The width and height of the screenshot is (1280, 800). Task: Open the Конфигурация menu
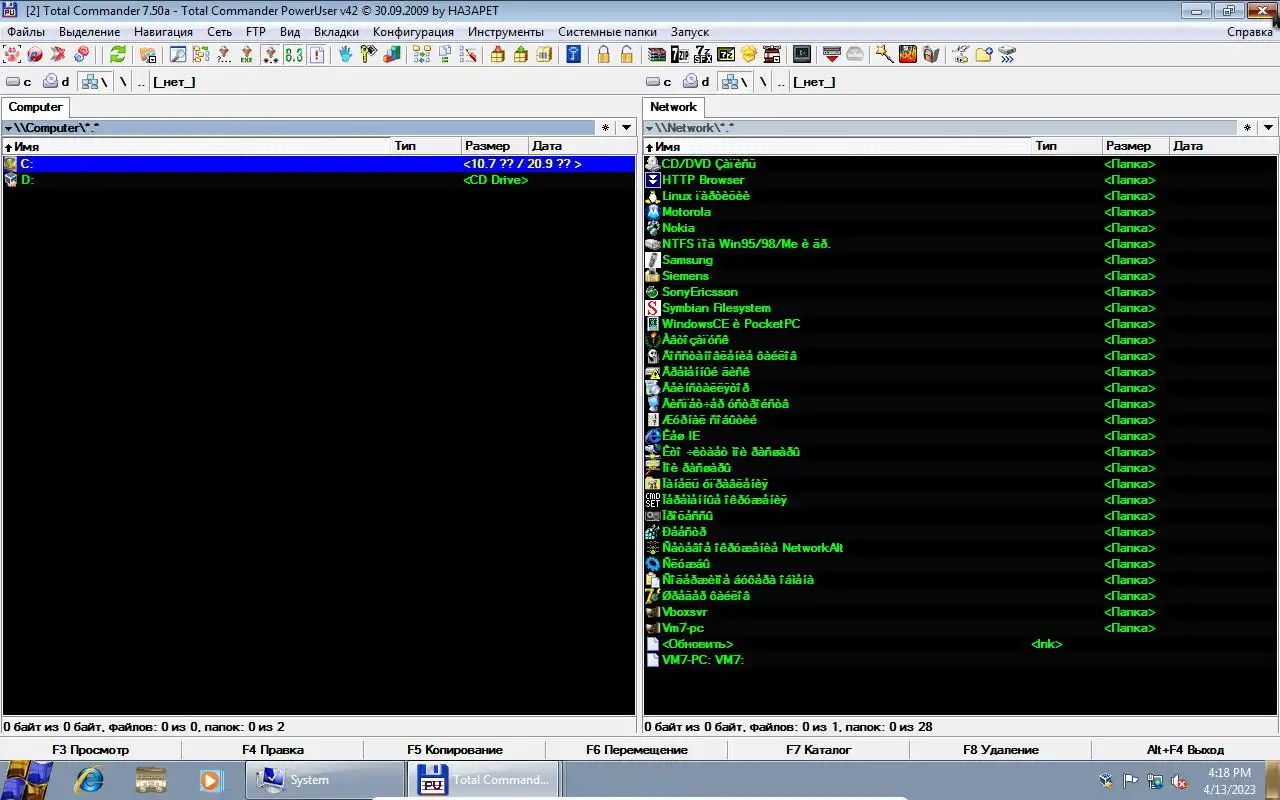(x=413, y=32)
